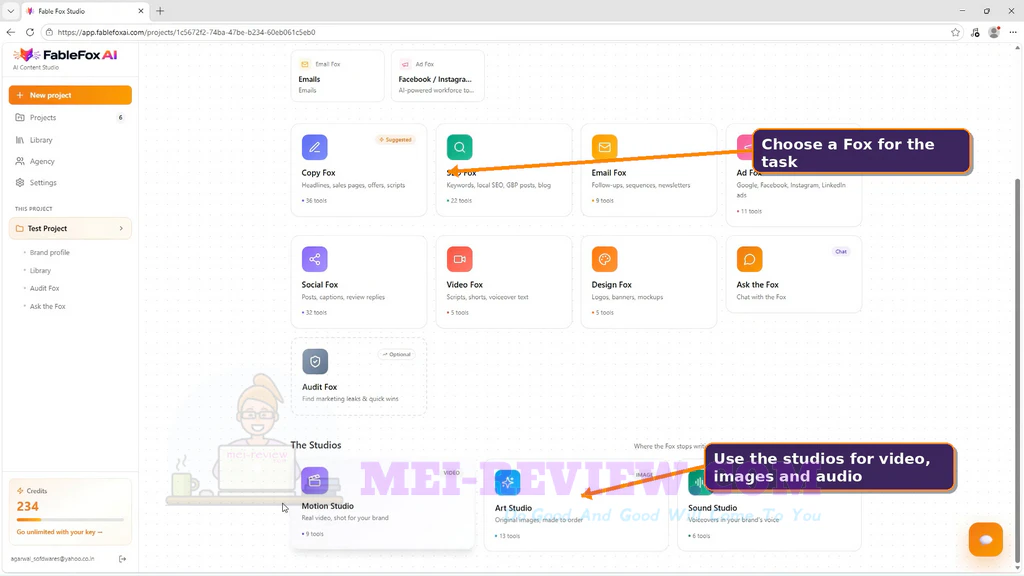Select Audit Fox in the sidebar project list
Viewport: 1024px width, 576px height.
pos(44,288)
